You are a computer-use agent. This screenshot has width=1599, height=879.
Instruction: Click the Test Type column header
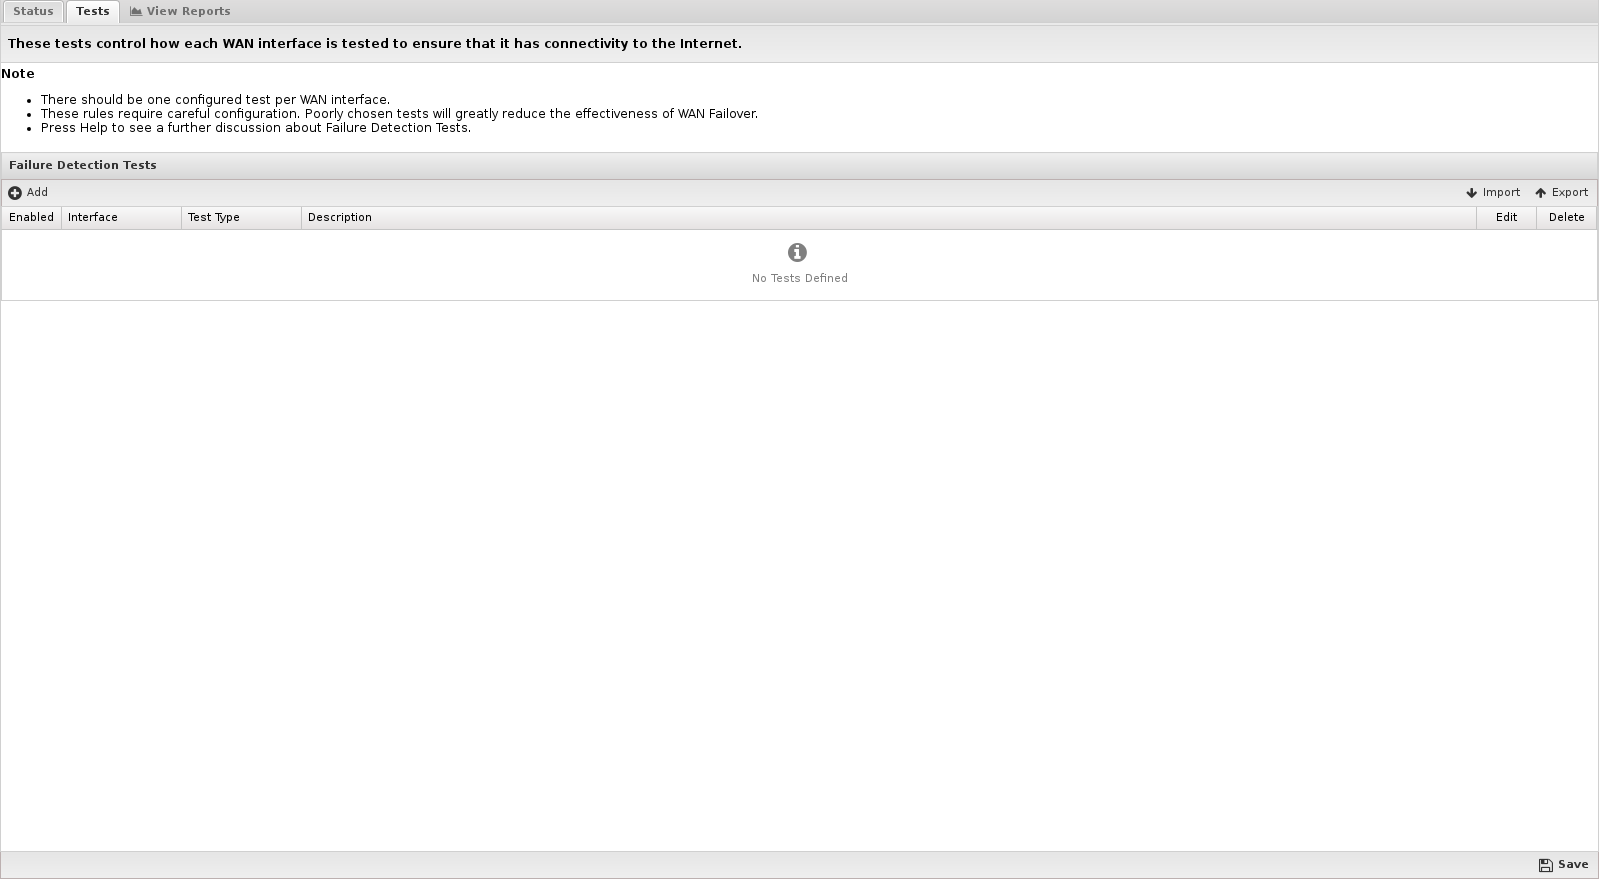(214, 217)
